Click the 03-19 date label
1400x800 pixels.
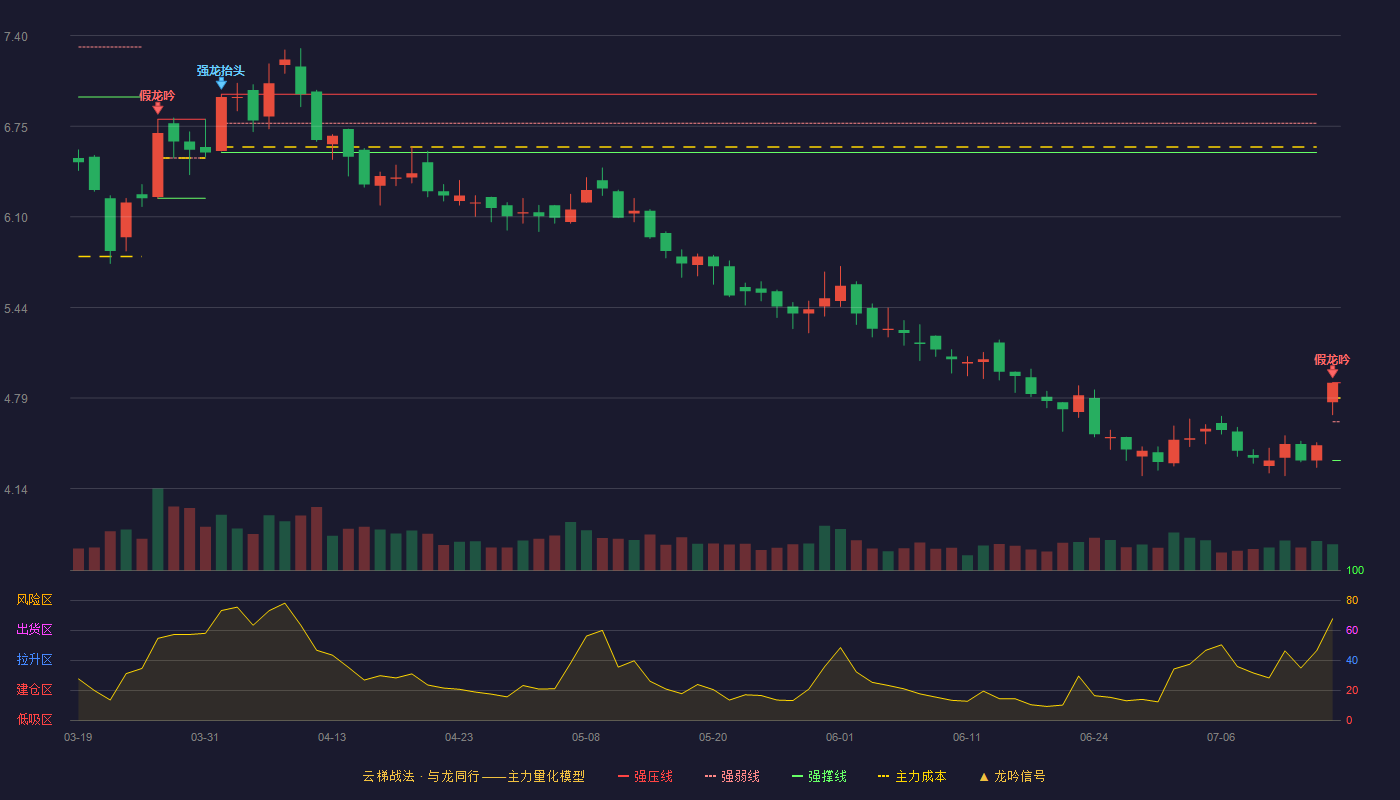coord(78,737)
